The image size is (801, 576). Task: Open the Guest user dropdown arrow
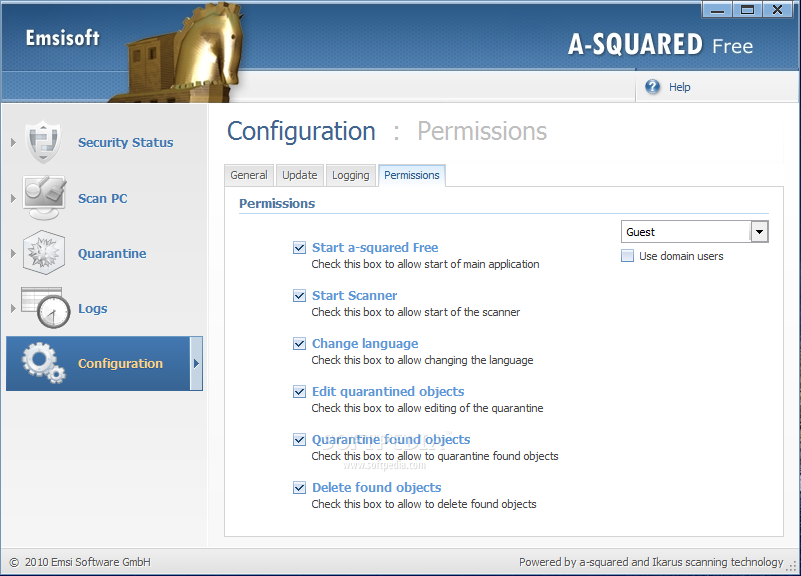[x=759, y=232]
